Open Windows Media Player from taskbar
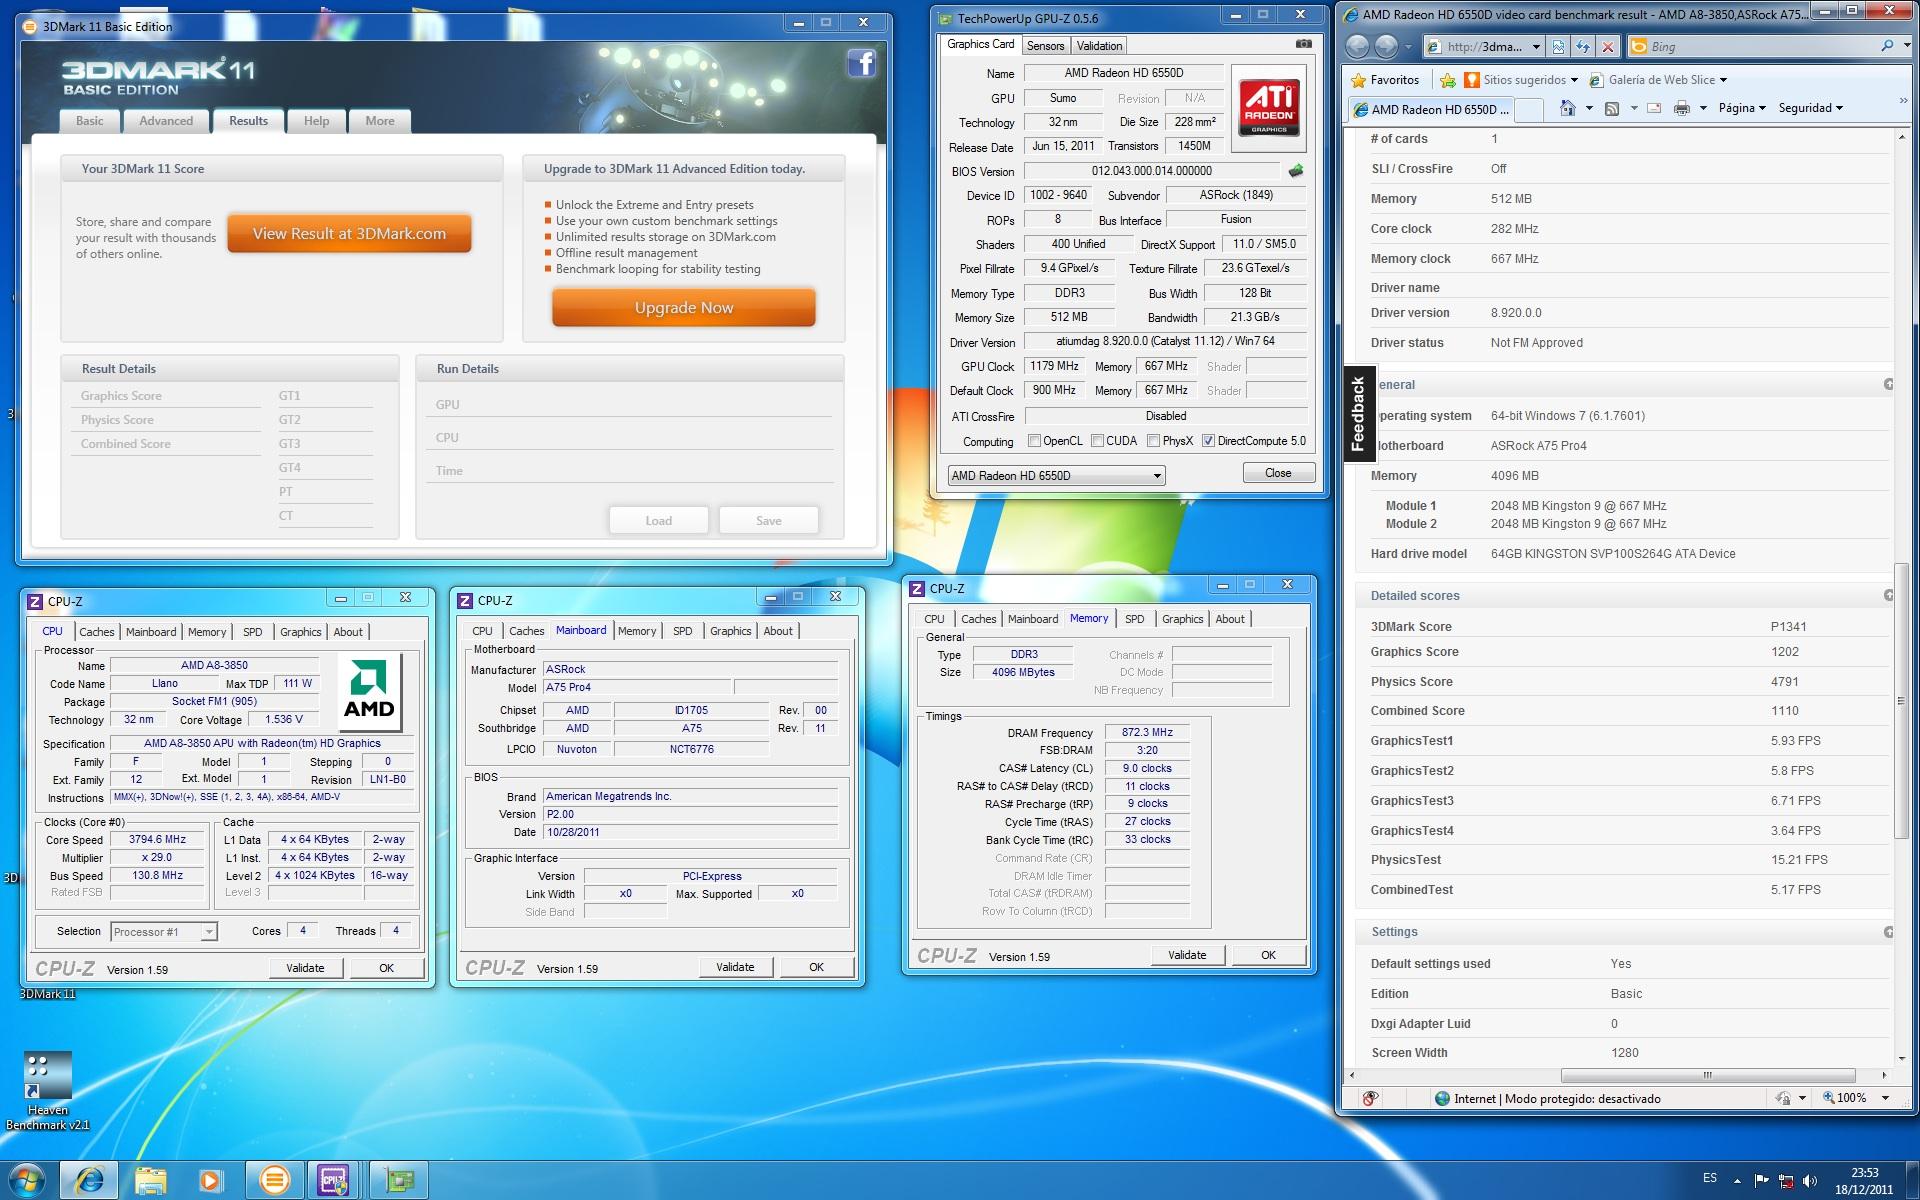Screen dimensions: 1920x1200 click(x=210, y=1180)
